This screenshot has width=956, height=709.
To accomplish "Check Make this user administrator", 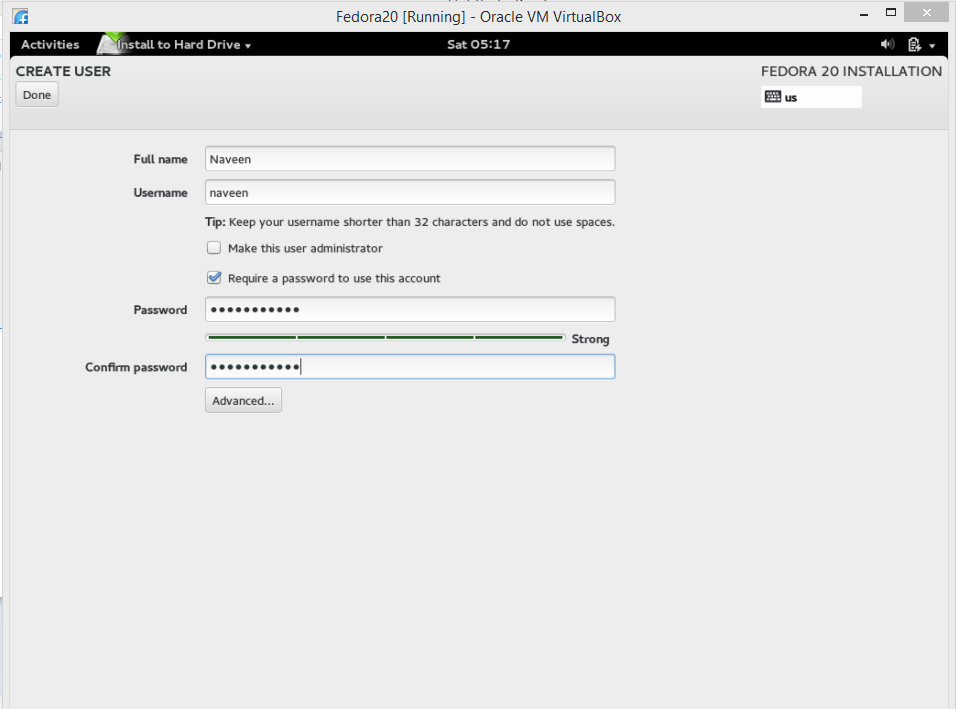I will [213, 248].
